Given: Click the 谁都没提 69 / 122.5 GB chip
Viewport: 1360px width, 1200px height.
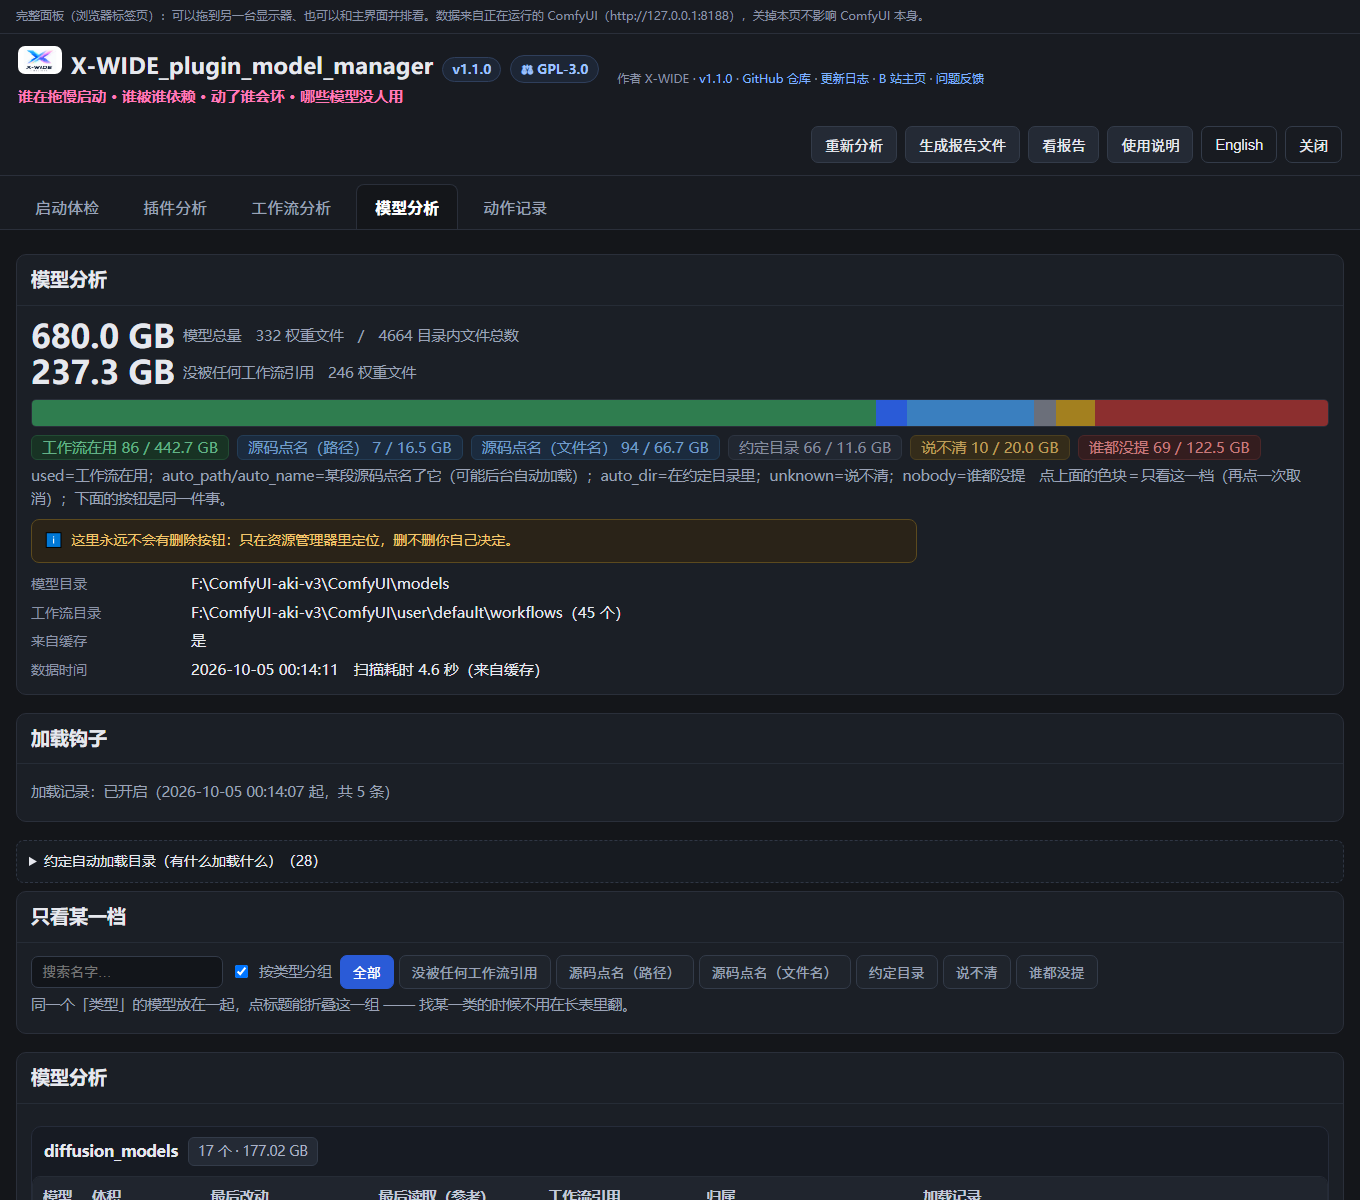Looking at the screenshot, I should 1169,448.
